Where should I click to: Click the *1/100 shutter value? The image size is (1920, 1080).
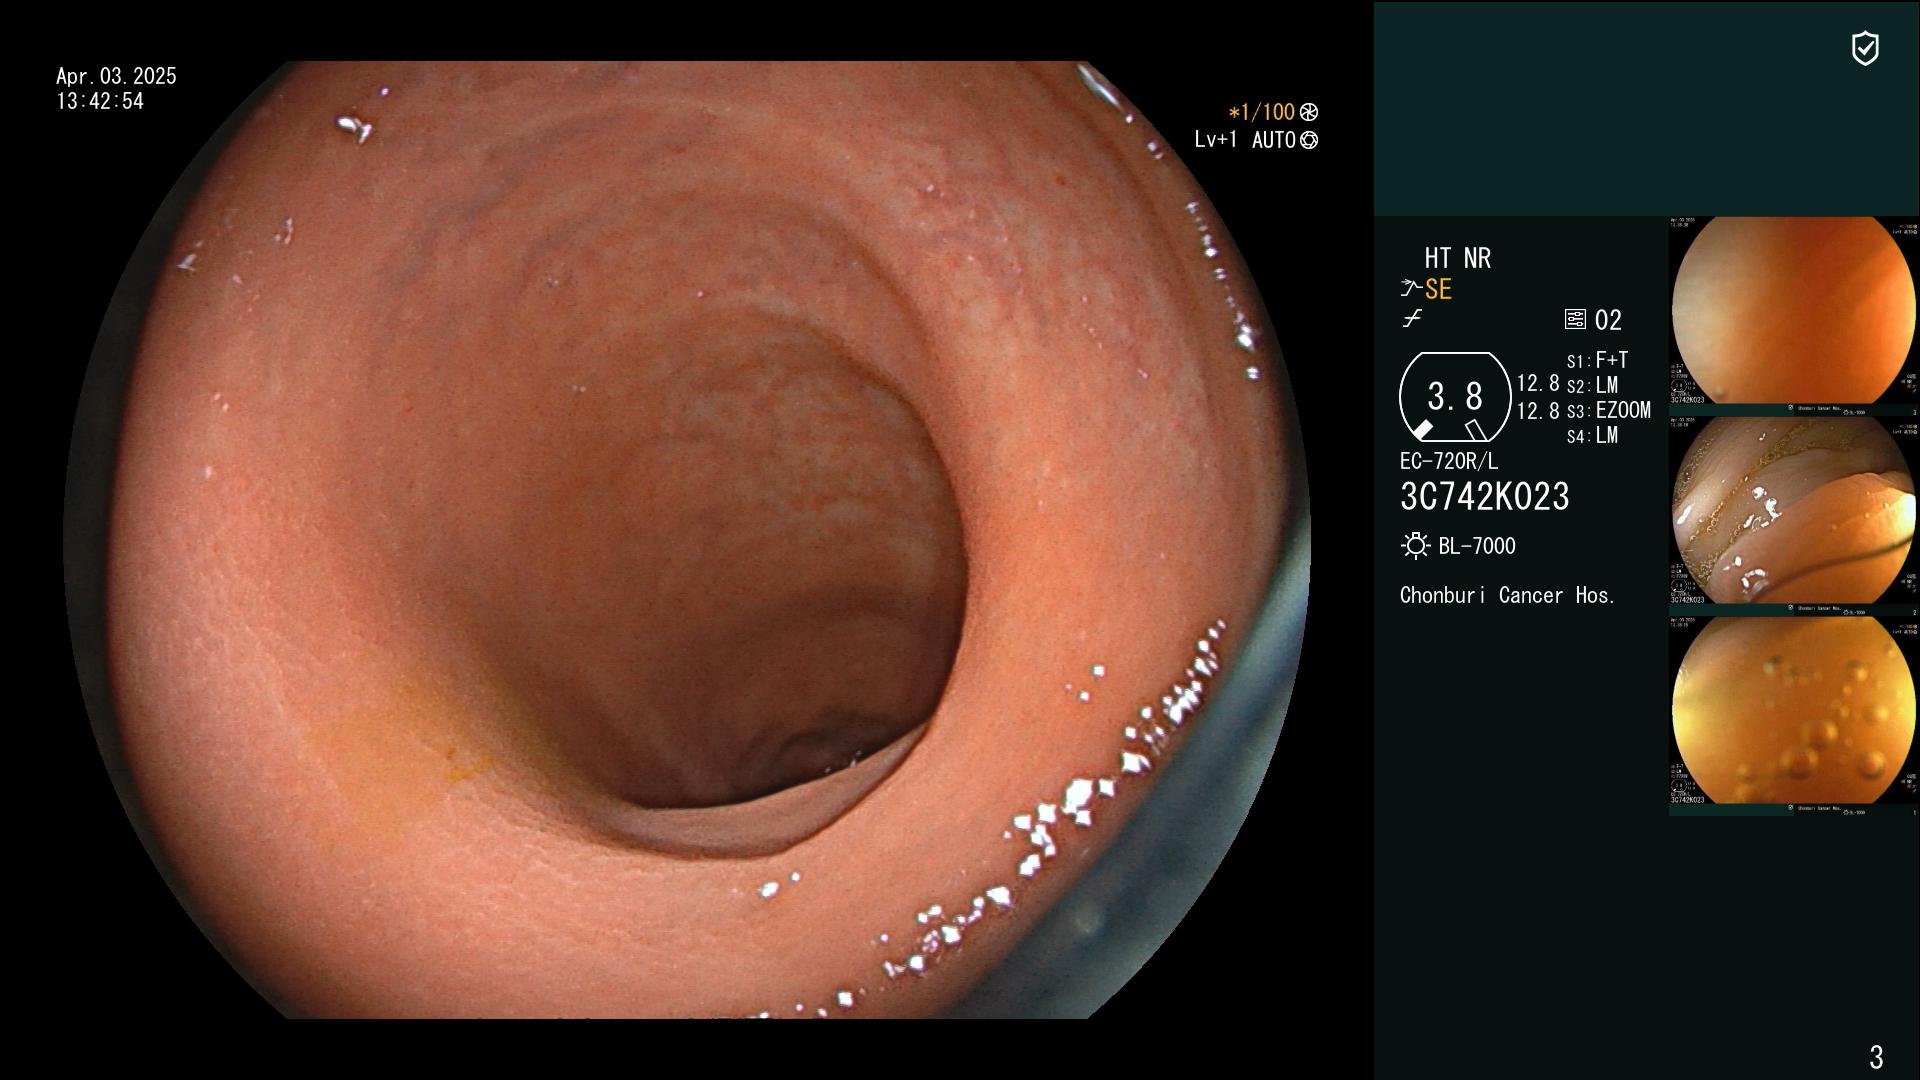coord(1261,113)
